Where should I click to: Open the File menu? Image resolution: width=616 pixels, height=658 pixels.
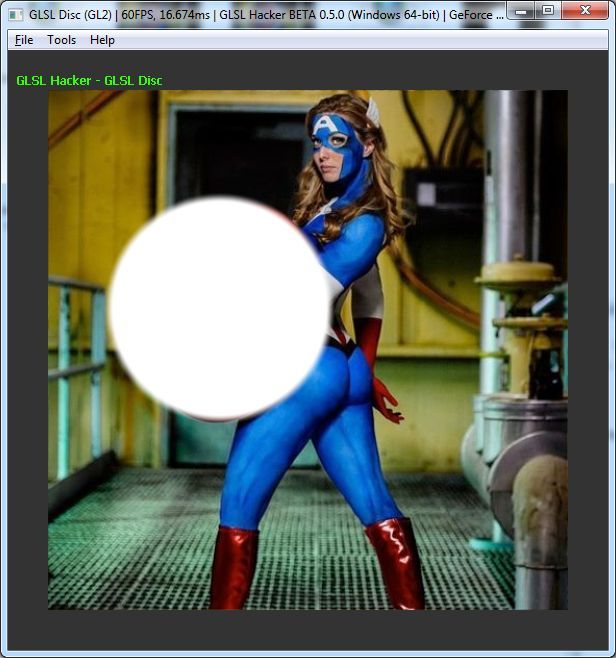(x=24, y=40)
